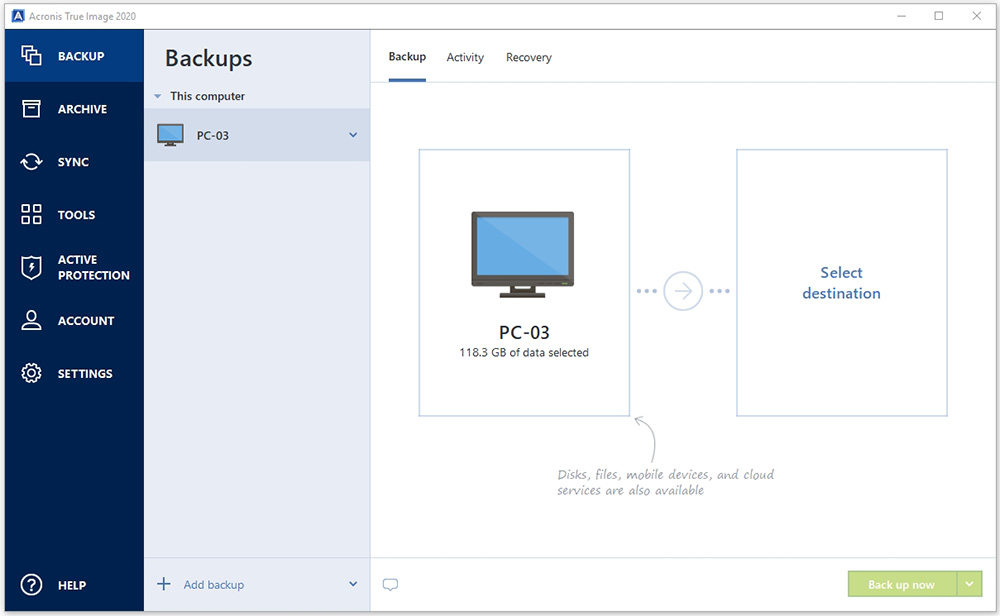The image size is (1000, 616).
Task: Click the circled arrow between source and destination
Action: coord(682,291)
